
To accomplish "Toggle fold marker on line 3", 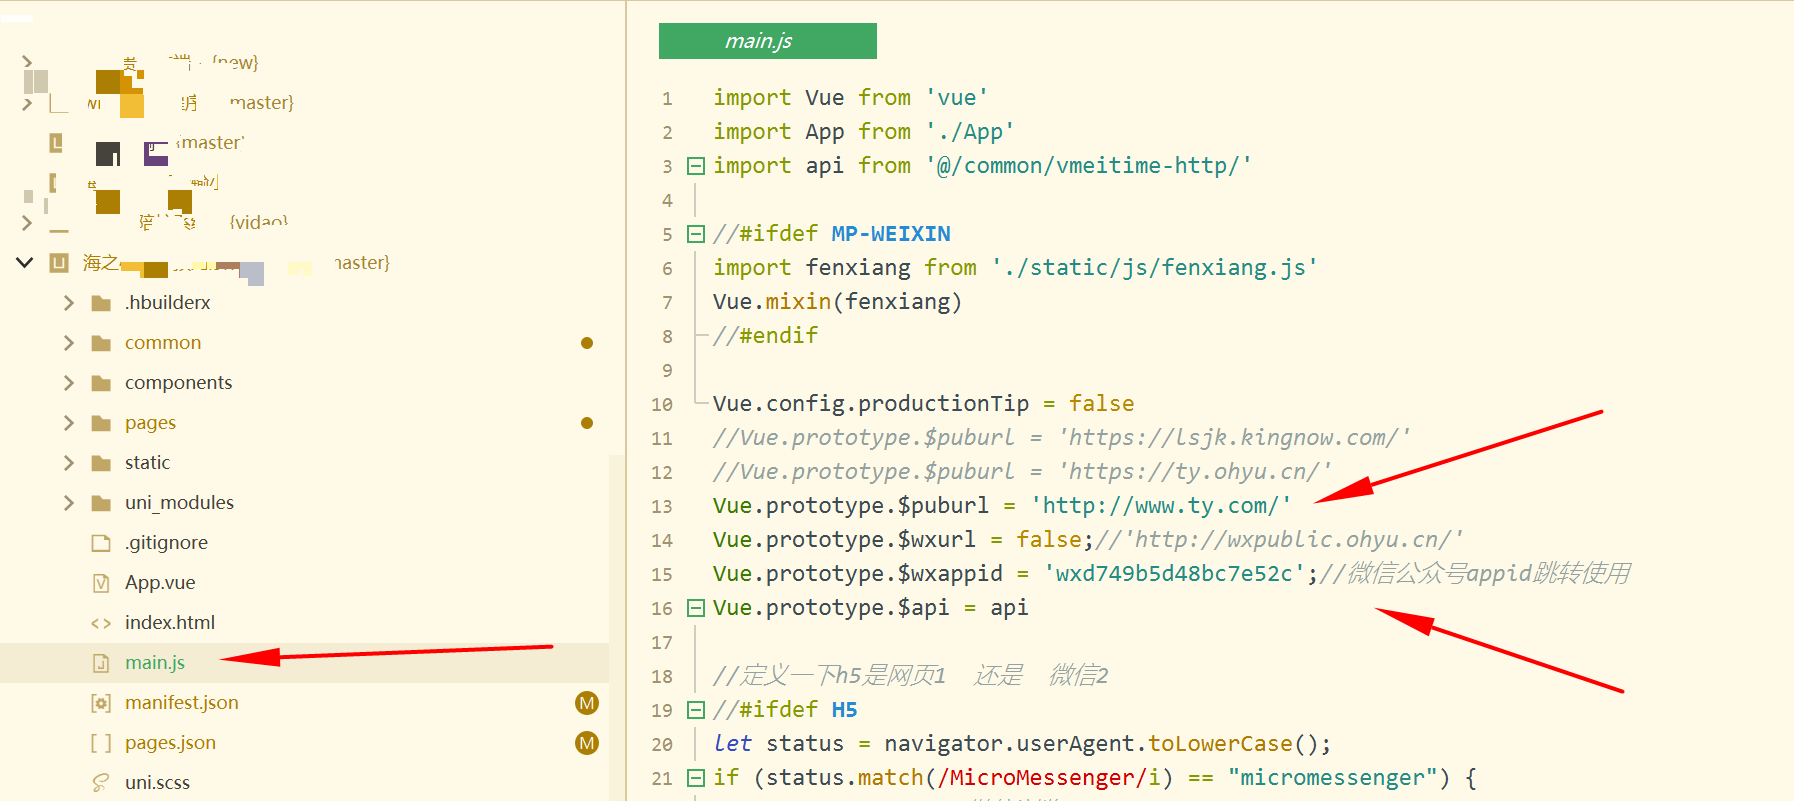I will [696, 166].
